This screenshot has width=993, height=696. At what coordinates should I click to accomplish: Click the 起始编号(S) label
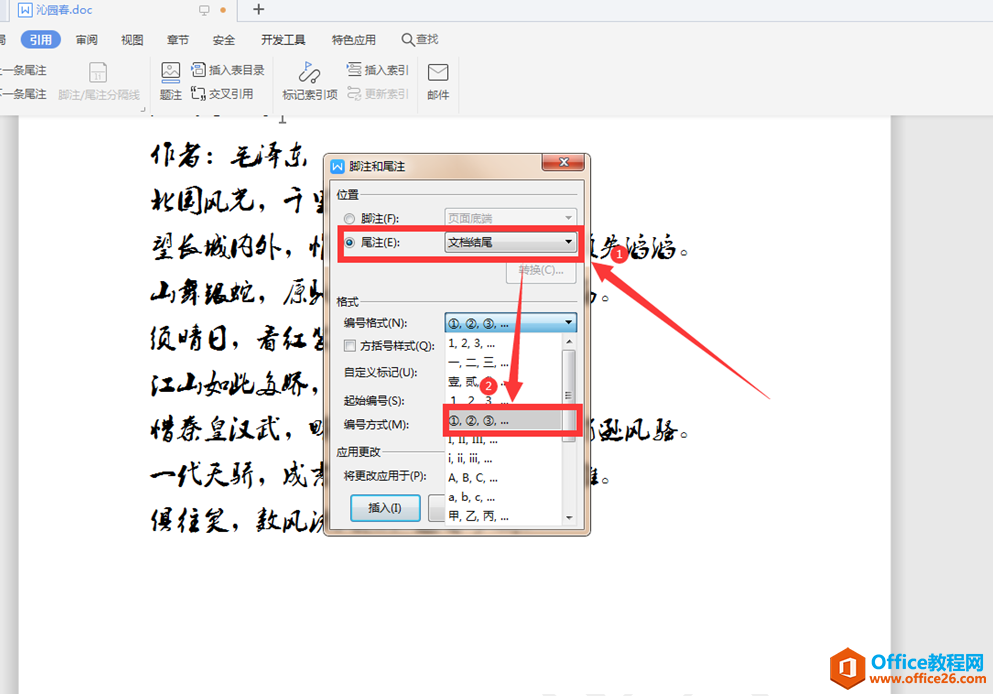tap(374, 400)
